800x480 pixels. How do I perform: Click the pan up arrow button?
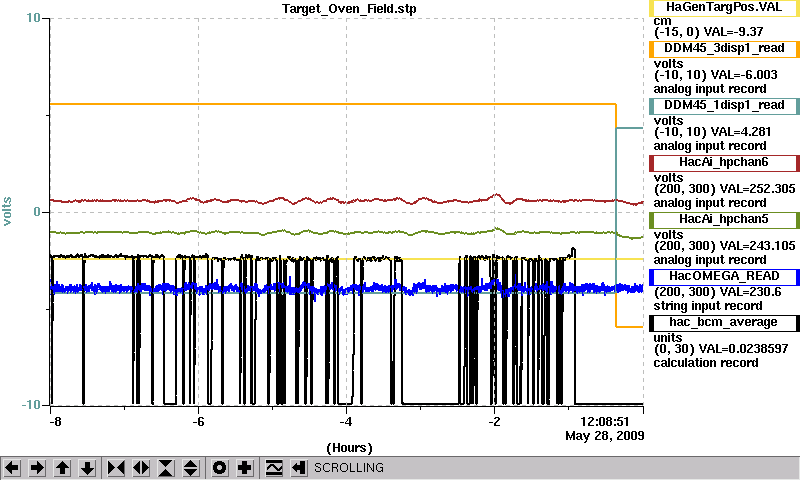coord(62,467)
